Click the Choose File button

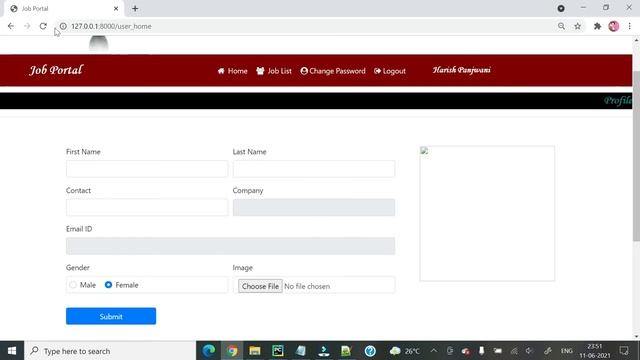pyautogui.click(x=260, y=286)
